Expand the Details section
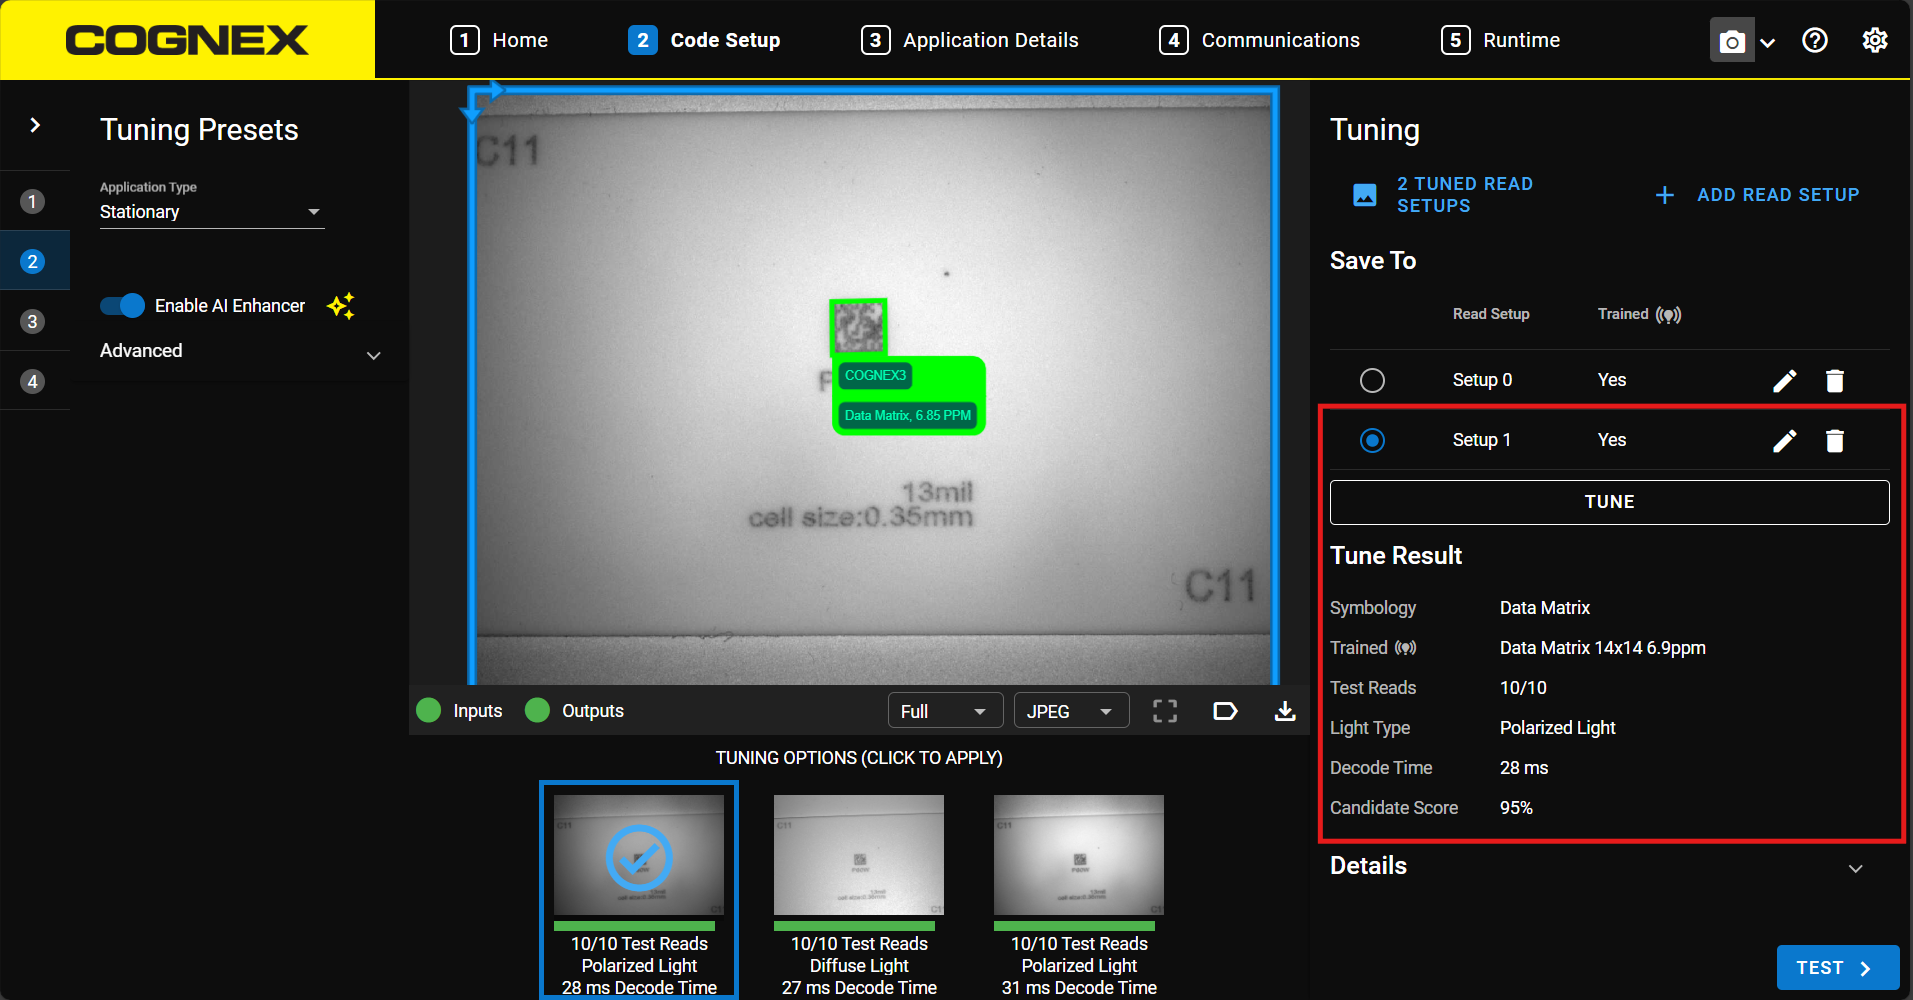The height and width of the screenshot is (1000, 1913). tap(1855, 867)
